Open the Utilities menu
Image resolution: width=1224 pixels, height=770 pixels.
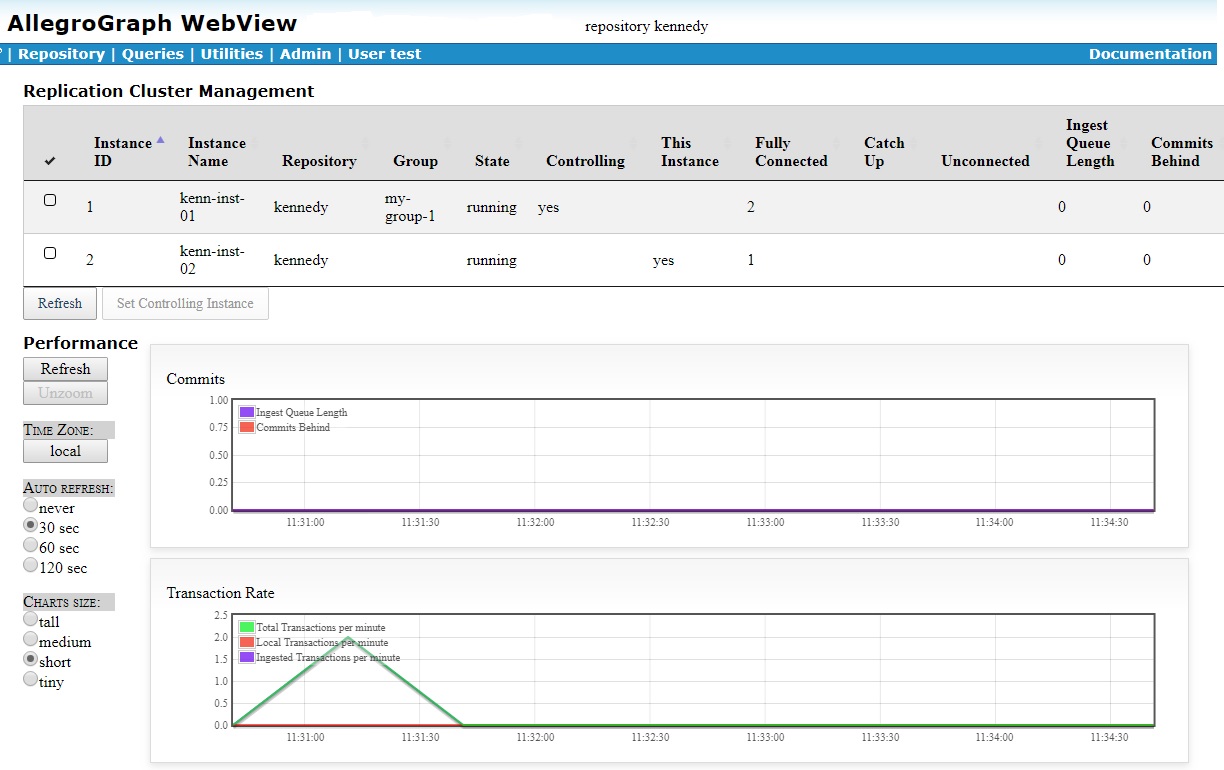[231, 54]
